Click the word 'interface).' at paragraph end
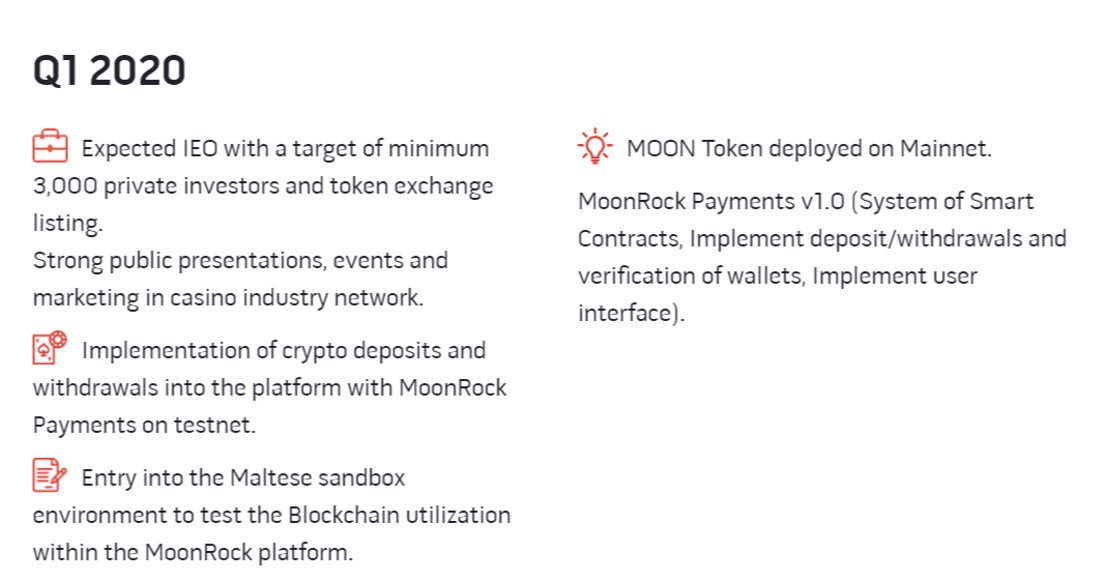This screenshot has height=582, width=1105. point(631,314)
